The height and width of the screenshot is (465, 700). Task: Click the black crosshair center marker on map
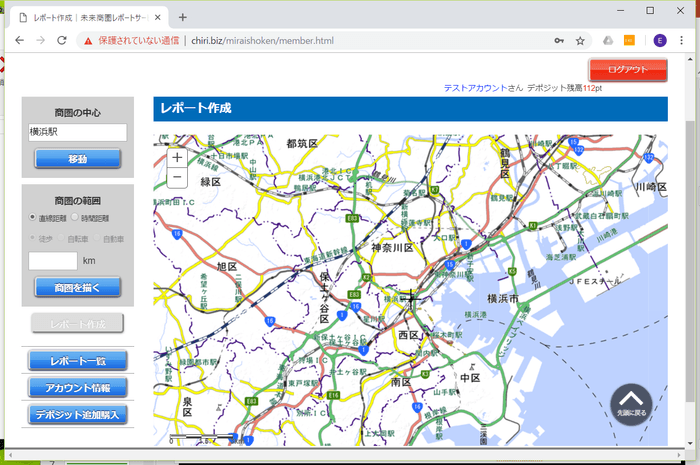coord(411,299)
